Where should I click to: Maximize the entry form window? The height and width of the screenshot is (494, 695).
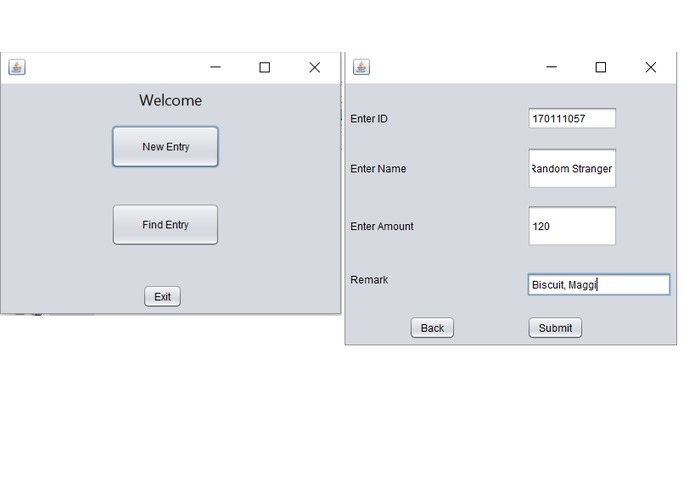click(601, 67)
